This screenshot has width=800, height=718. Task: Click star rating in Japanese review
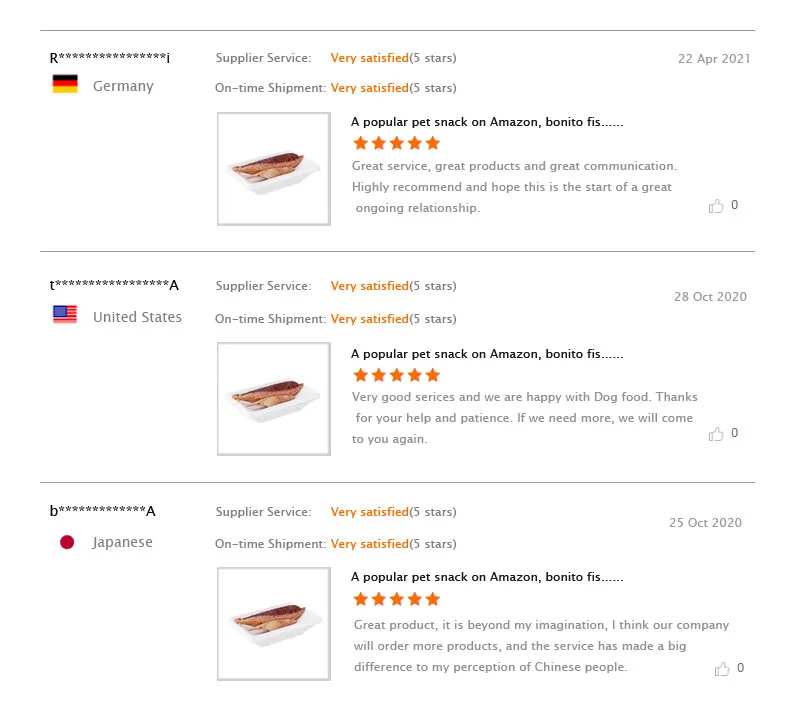tap(396, 600)
